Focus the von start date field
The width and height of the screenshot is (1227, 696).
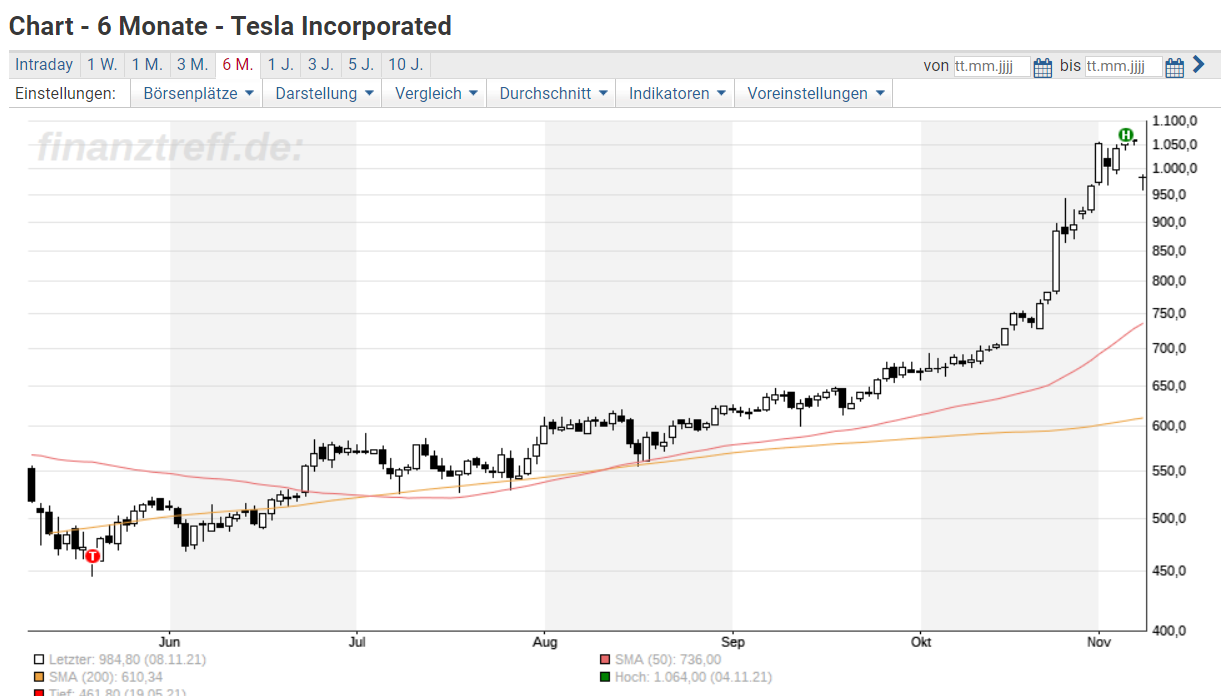[x=991, y=67]
